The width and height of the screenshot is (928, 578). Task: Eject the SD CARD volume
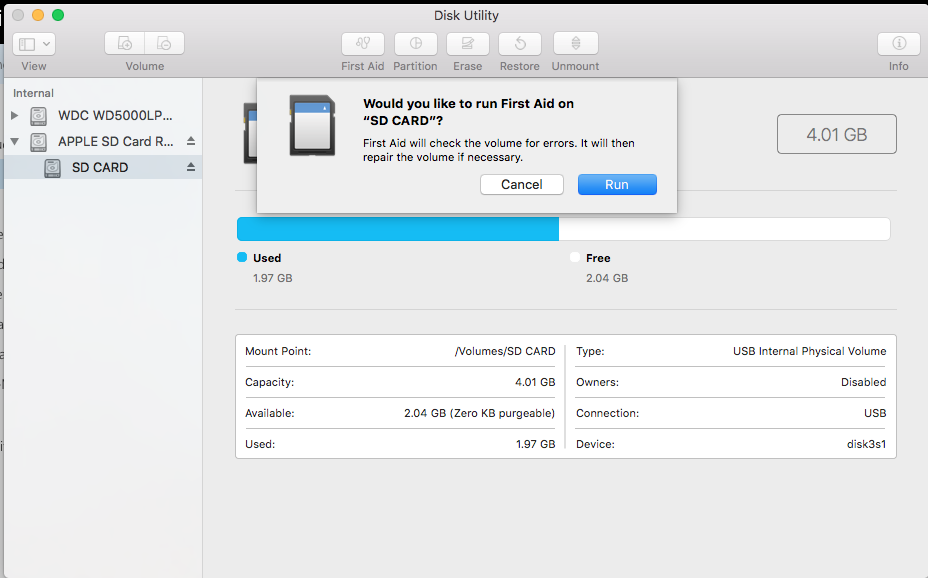(191, 167)
